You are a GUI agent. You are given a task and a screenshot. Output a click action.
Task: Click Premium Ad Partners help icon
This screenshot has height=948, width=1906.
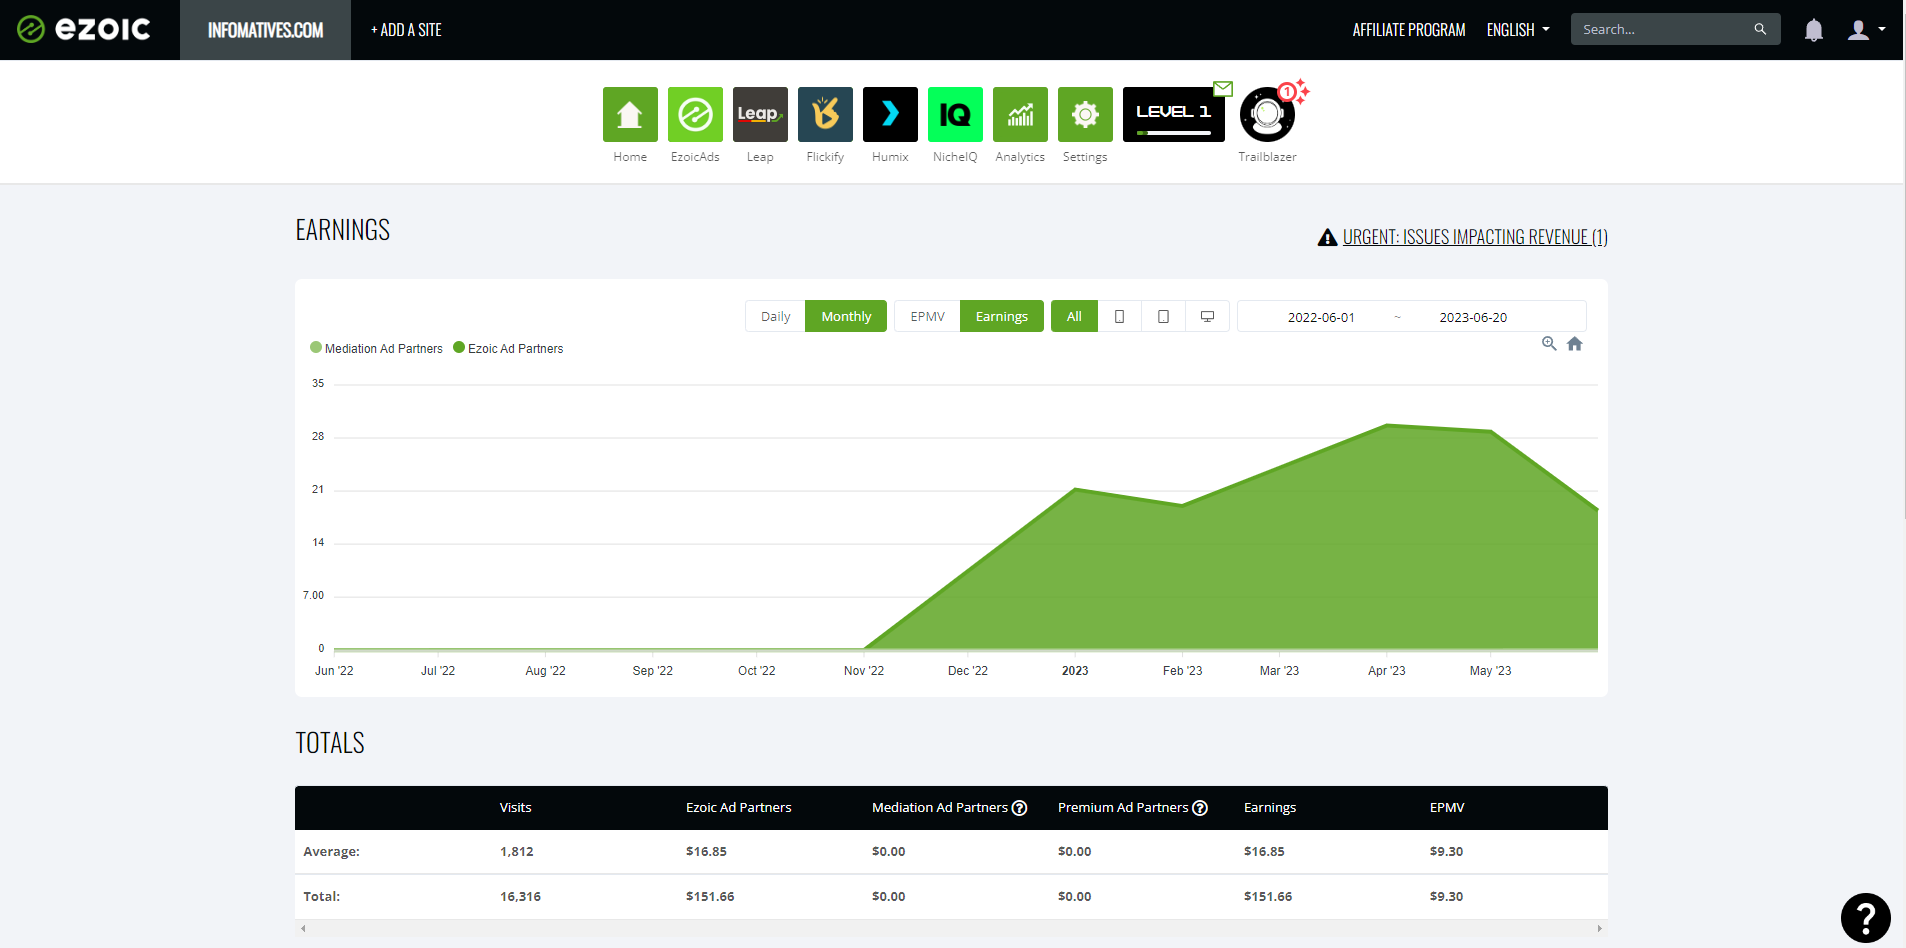pos(1200,808)
